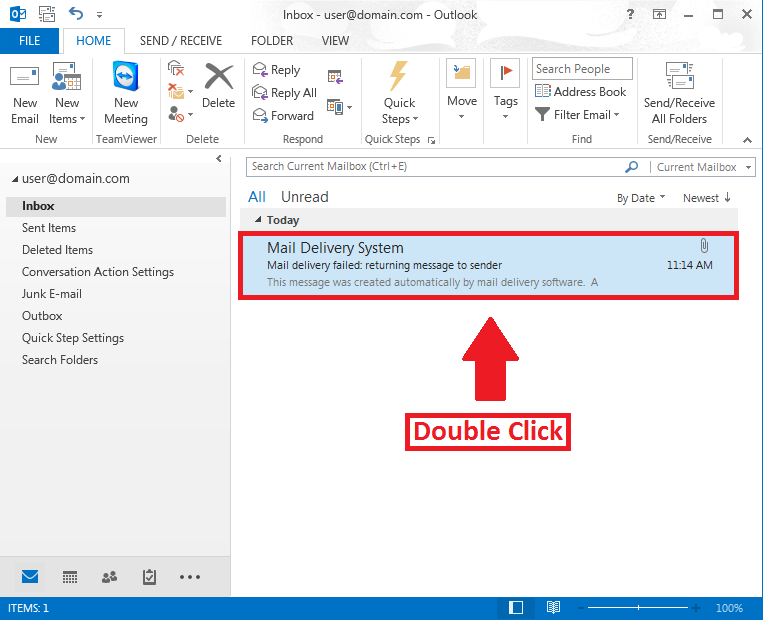
Task: Open the FILE tab
Action: [x=29, y=41]
